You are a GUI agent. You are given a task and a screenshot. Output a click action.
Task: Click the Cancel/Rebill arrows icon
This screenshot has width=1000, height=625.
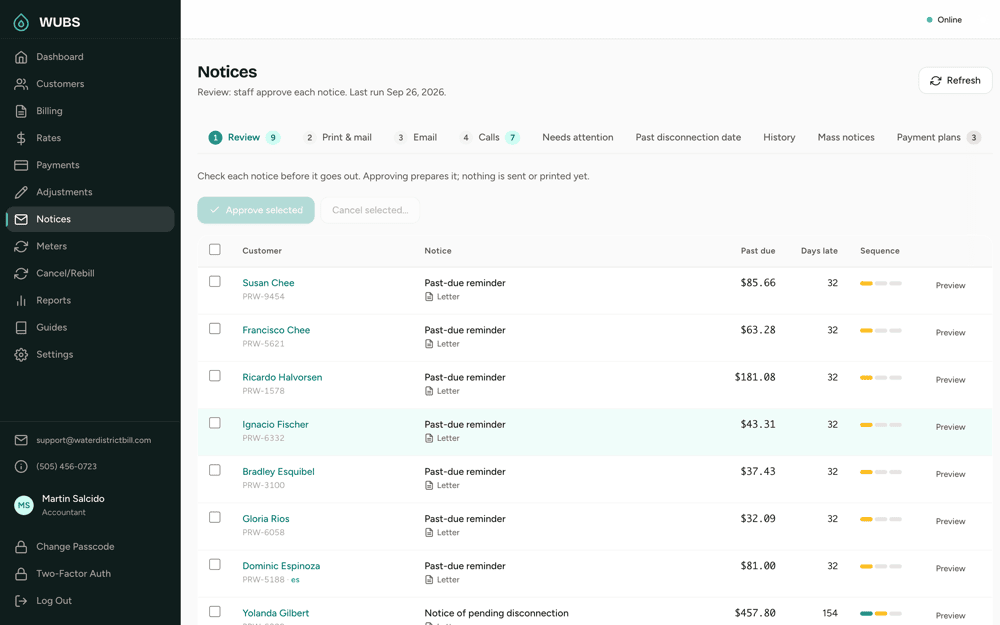point(21,274)
